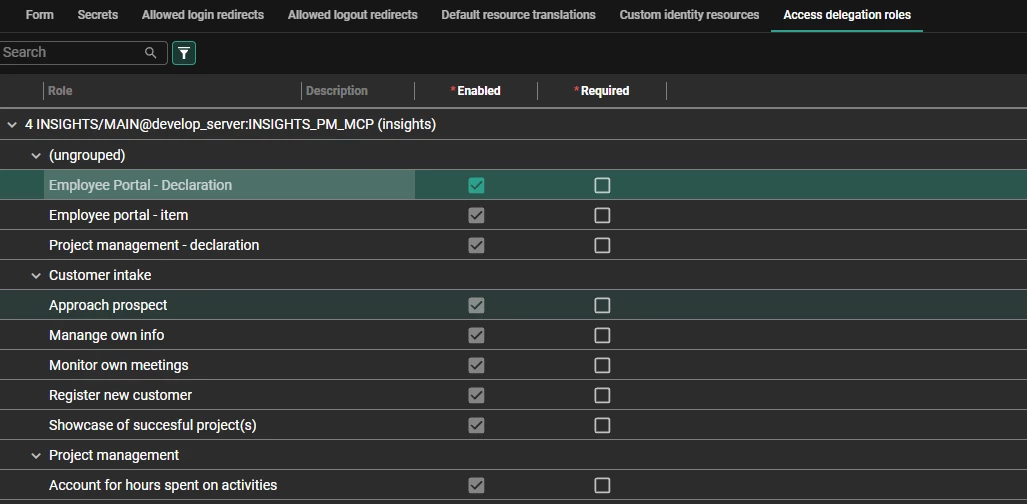
Task: Collapse the INSIGHTS_PM_MCP group
Action: [x=12, y=125]
